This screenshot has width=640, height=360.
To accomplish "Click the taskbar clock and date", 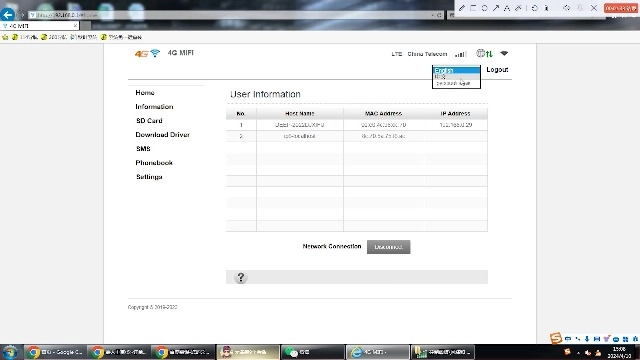I will pyautogui.click(x=620, y=352).
